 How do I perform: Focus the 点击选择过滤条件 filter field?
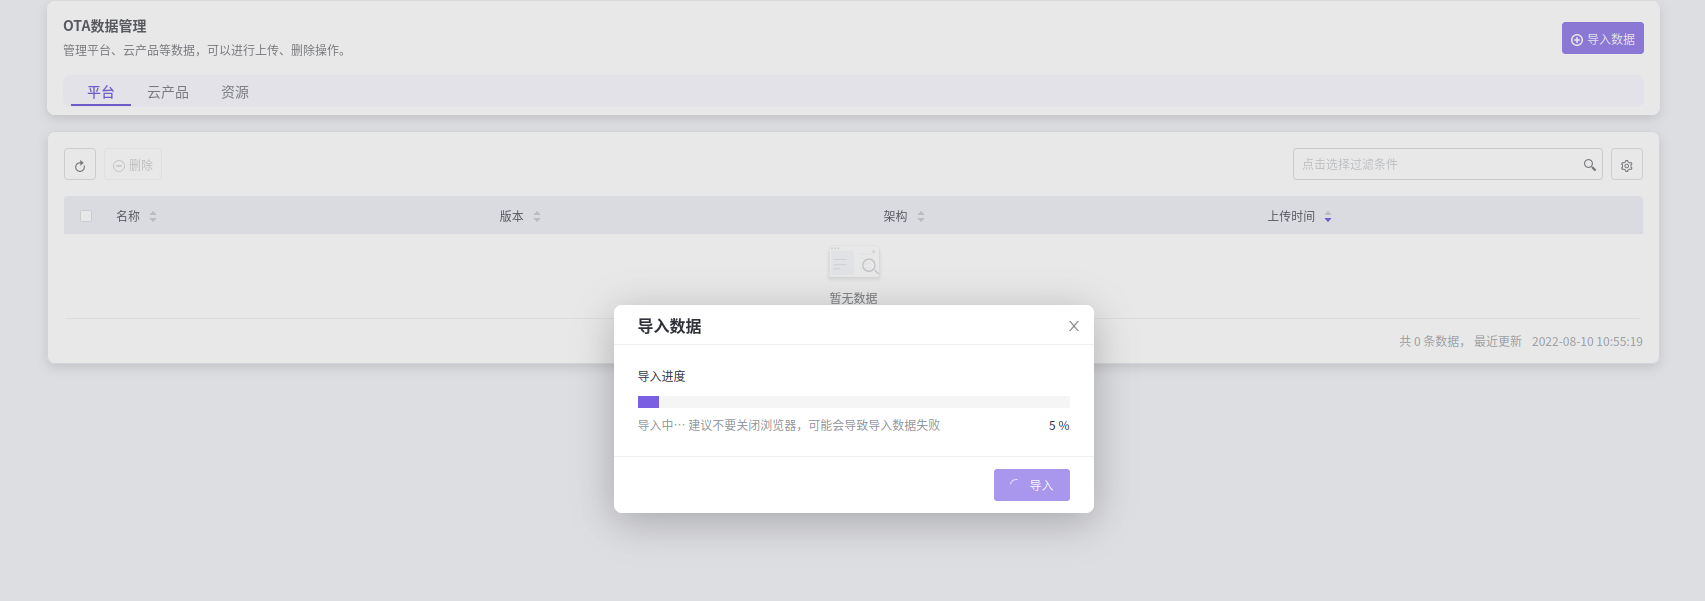1435,165
